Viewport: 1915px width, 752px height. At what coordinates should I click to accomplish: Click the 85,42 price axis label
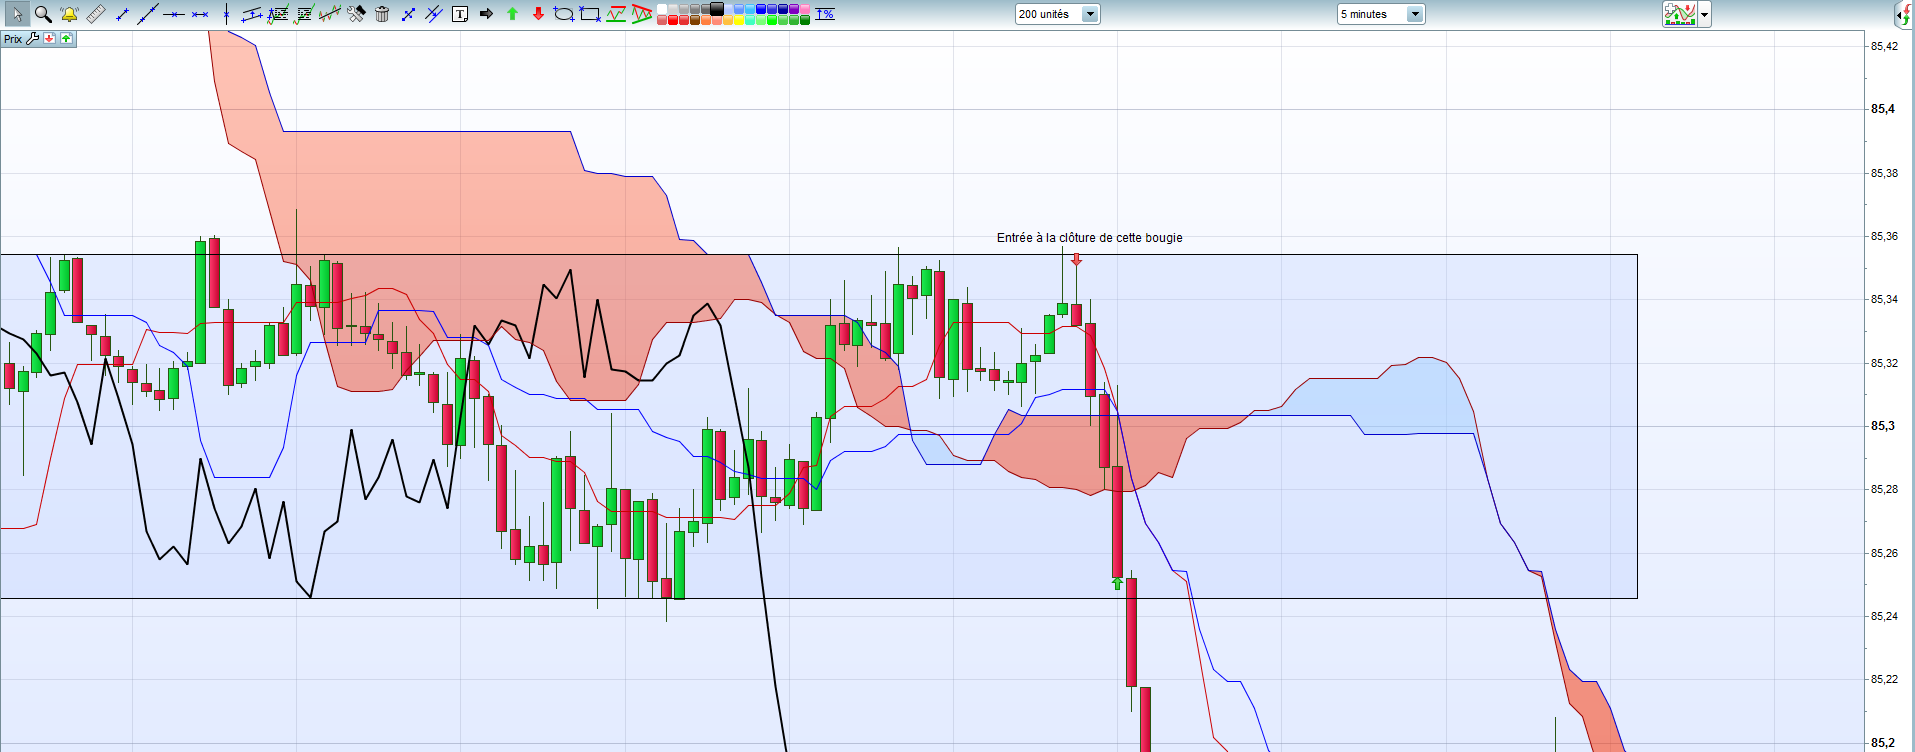click(x=1884, y=46)
